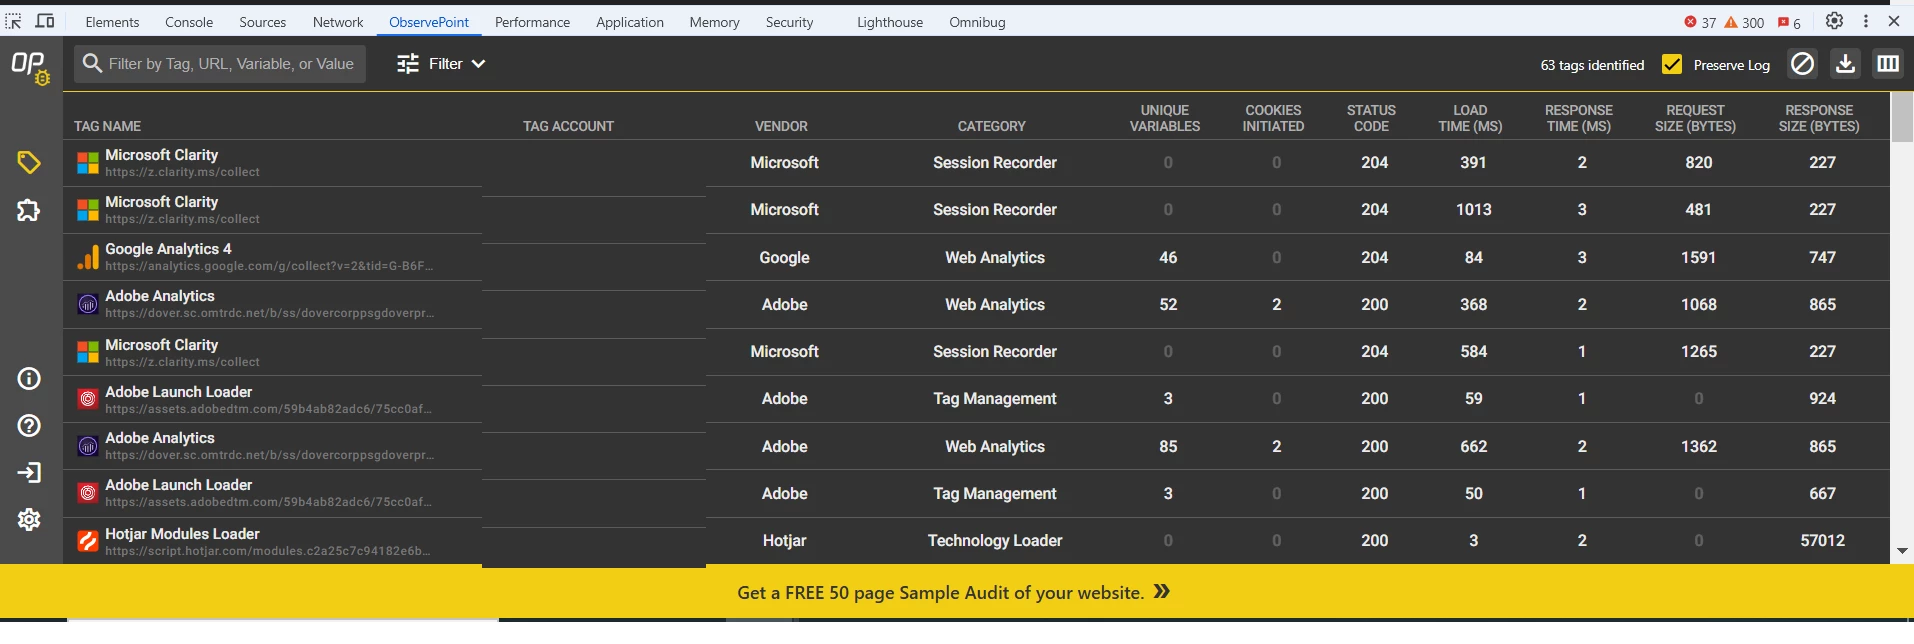1914x644 pixels.
Task: Sort by the VENDOR column header
Action: pyautogui.click(x=781, y=126)
